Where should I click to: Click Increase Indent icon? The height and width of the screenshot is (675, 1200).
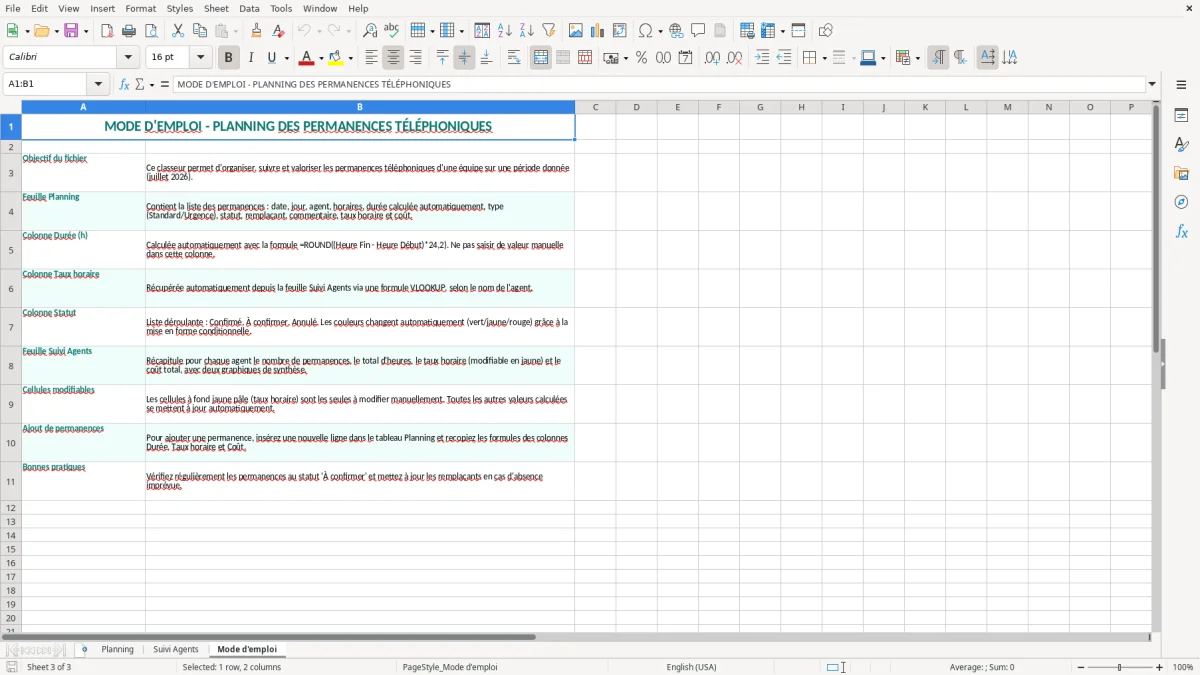(762, 58)
